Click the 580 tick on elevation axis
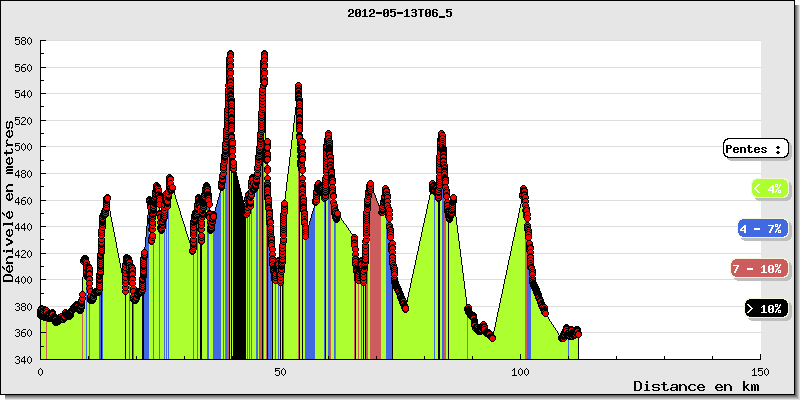The width and height of the screenshot is (800, 400). [x=23, y=42]
